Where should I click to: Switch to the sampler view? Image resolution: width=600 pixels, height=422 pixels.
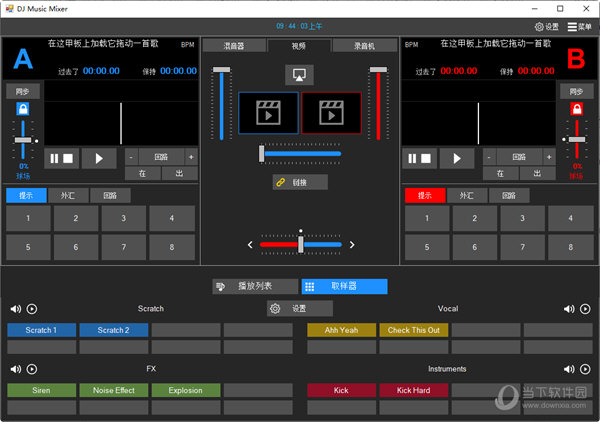pos(344,286)
